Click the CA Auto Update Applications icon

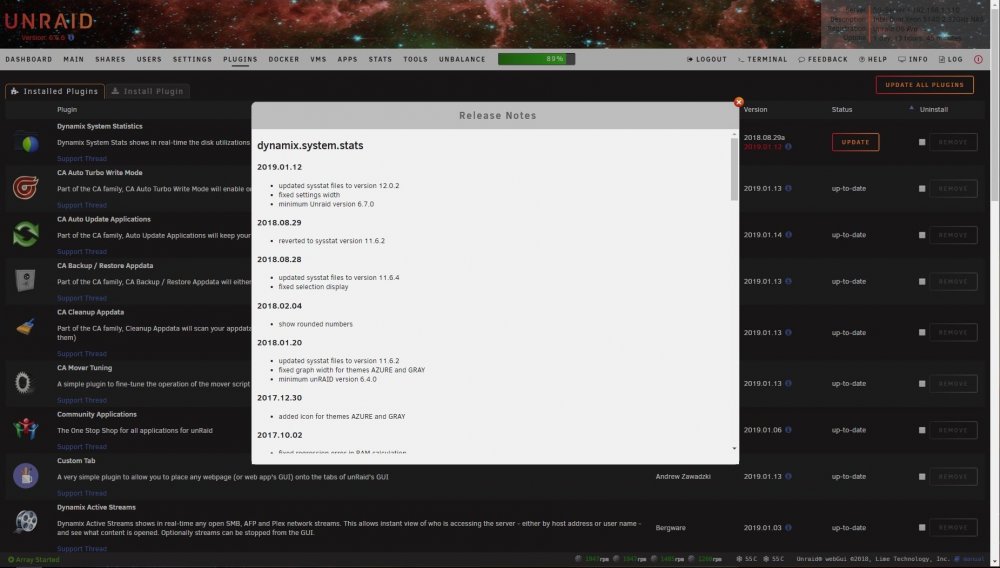(26, 234)
